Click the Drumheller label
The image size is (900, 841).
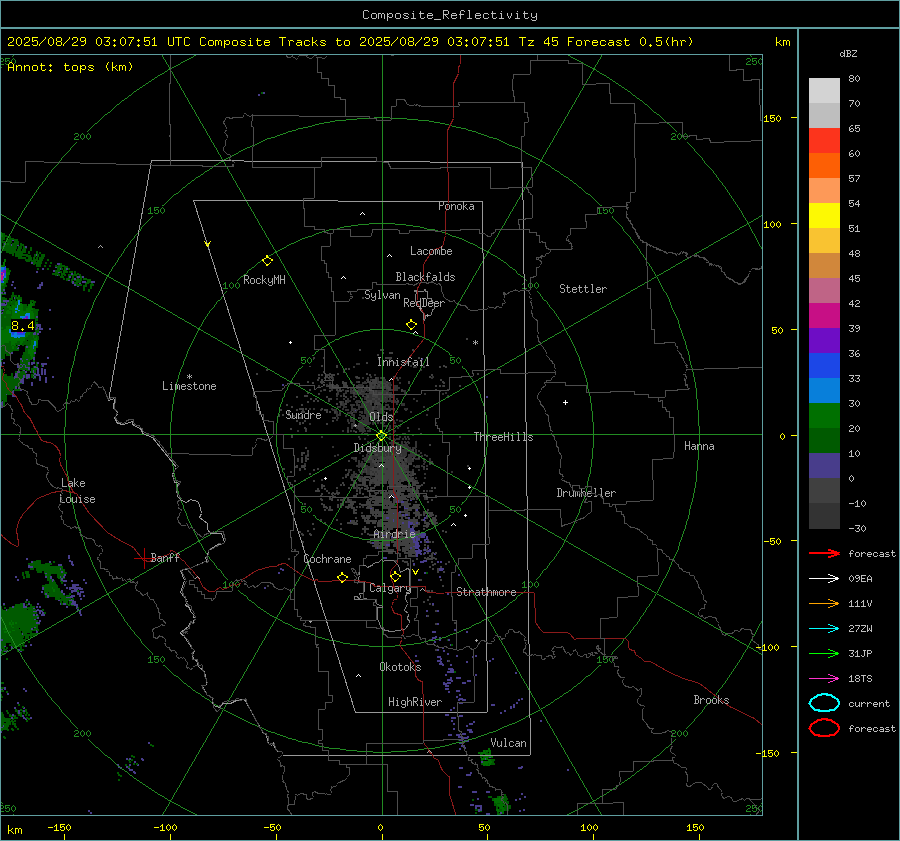pyautogui.click(x=586, y=493)
